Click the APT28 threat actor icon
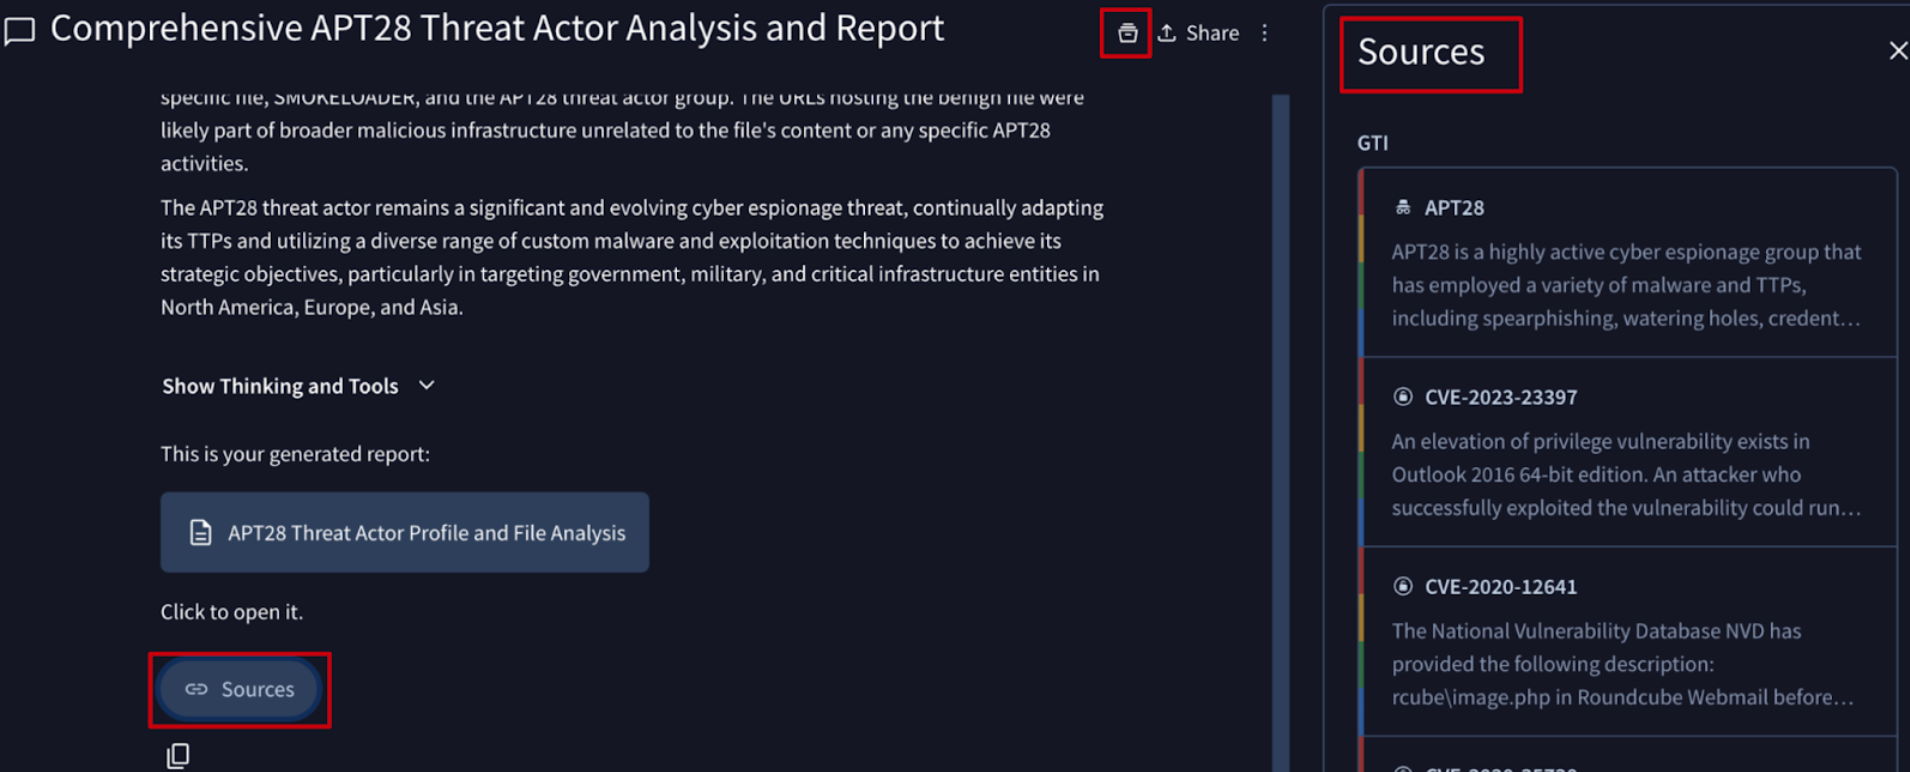 click(1403, 207)
